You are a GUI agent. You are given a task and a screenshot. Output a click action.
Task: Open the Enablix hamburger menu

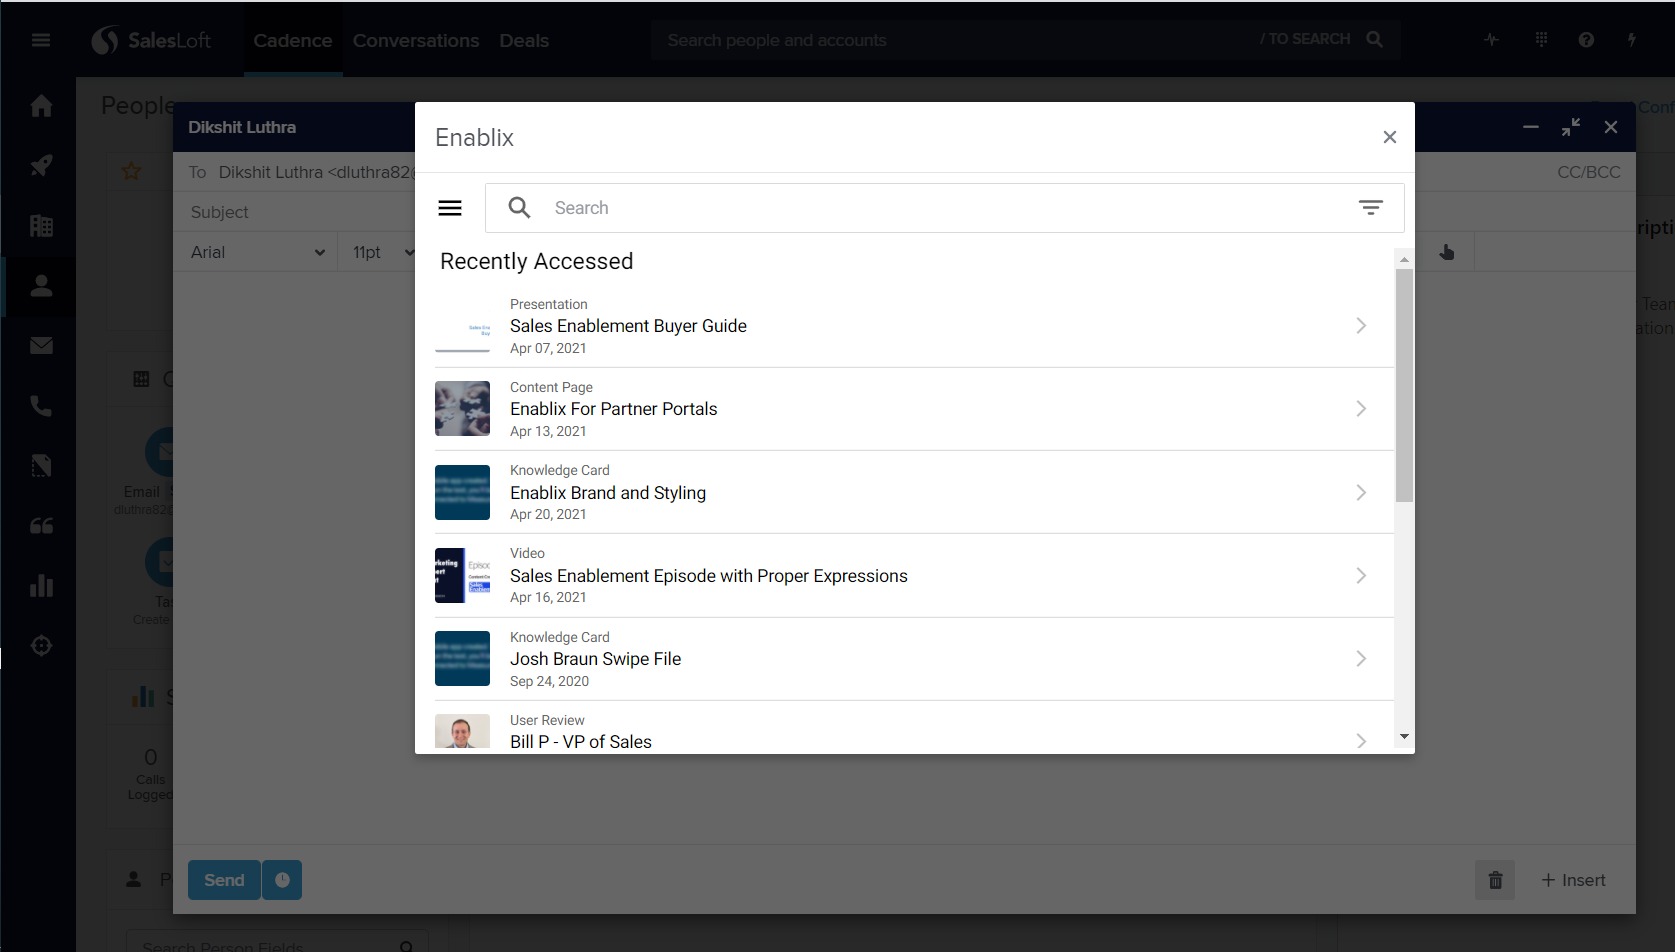coord(450,208)
